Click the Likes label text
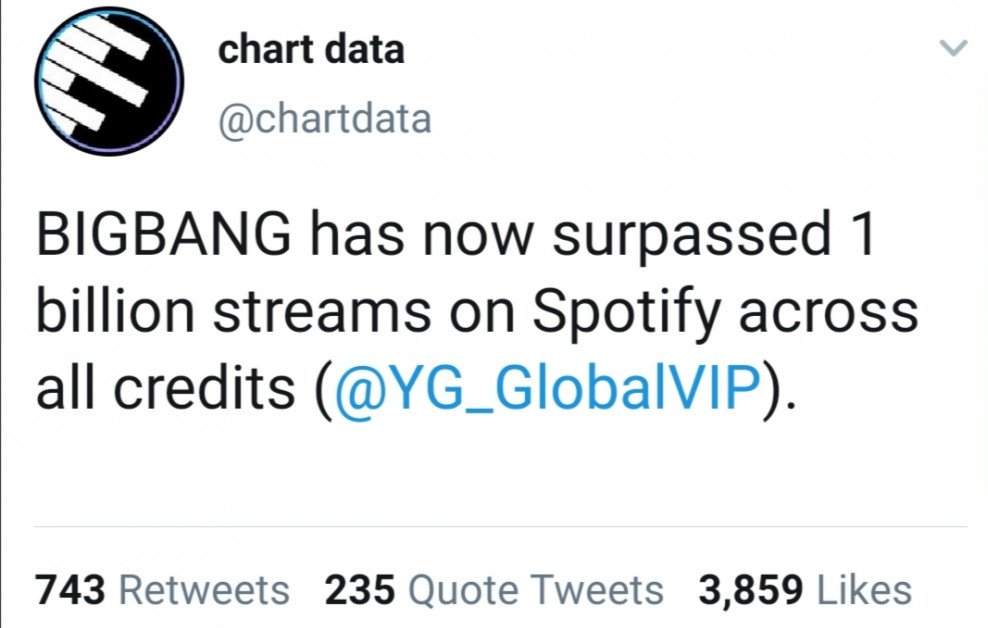 tap(864, 590)
